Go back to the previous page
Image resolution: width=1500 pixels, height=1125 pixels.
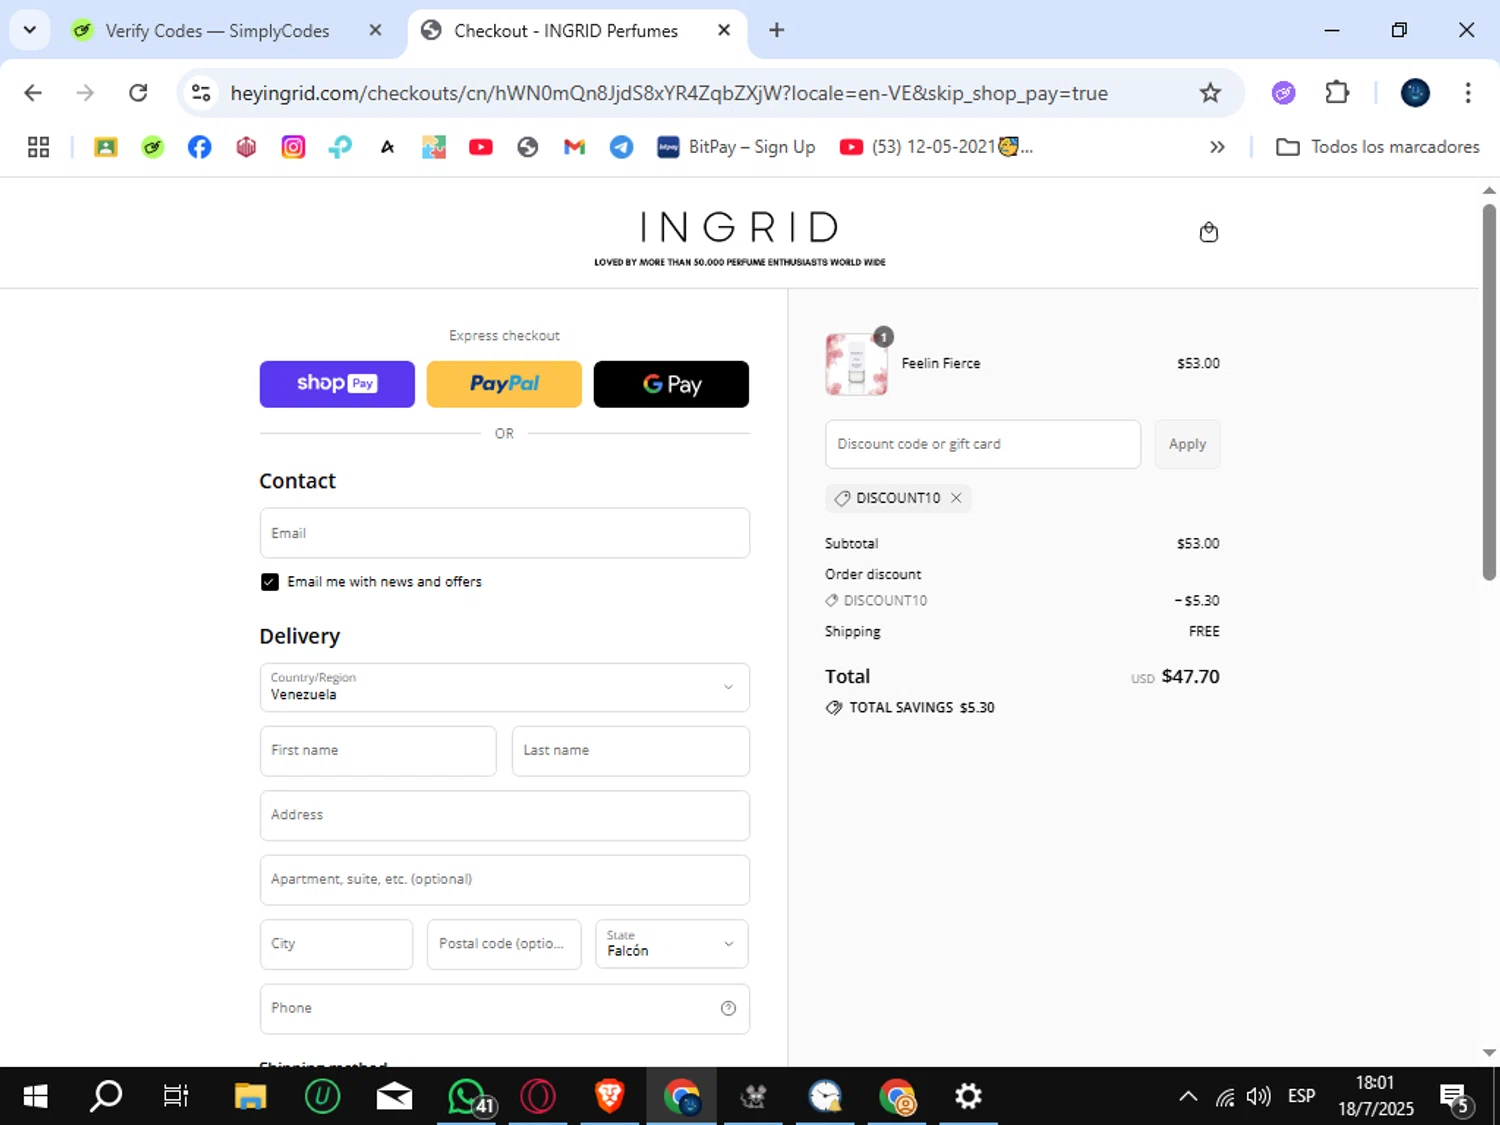point(33,93)
